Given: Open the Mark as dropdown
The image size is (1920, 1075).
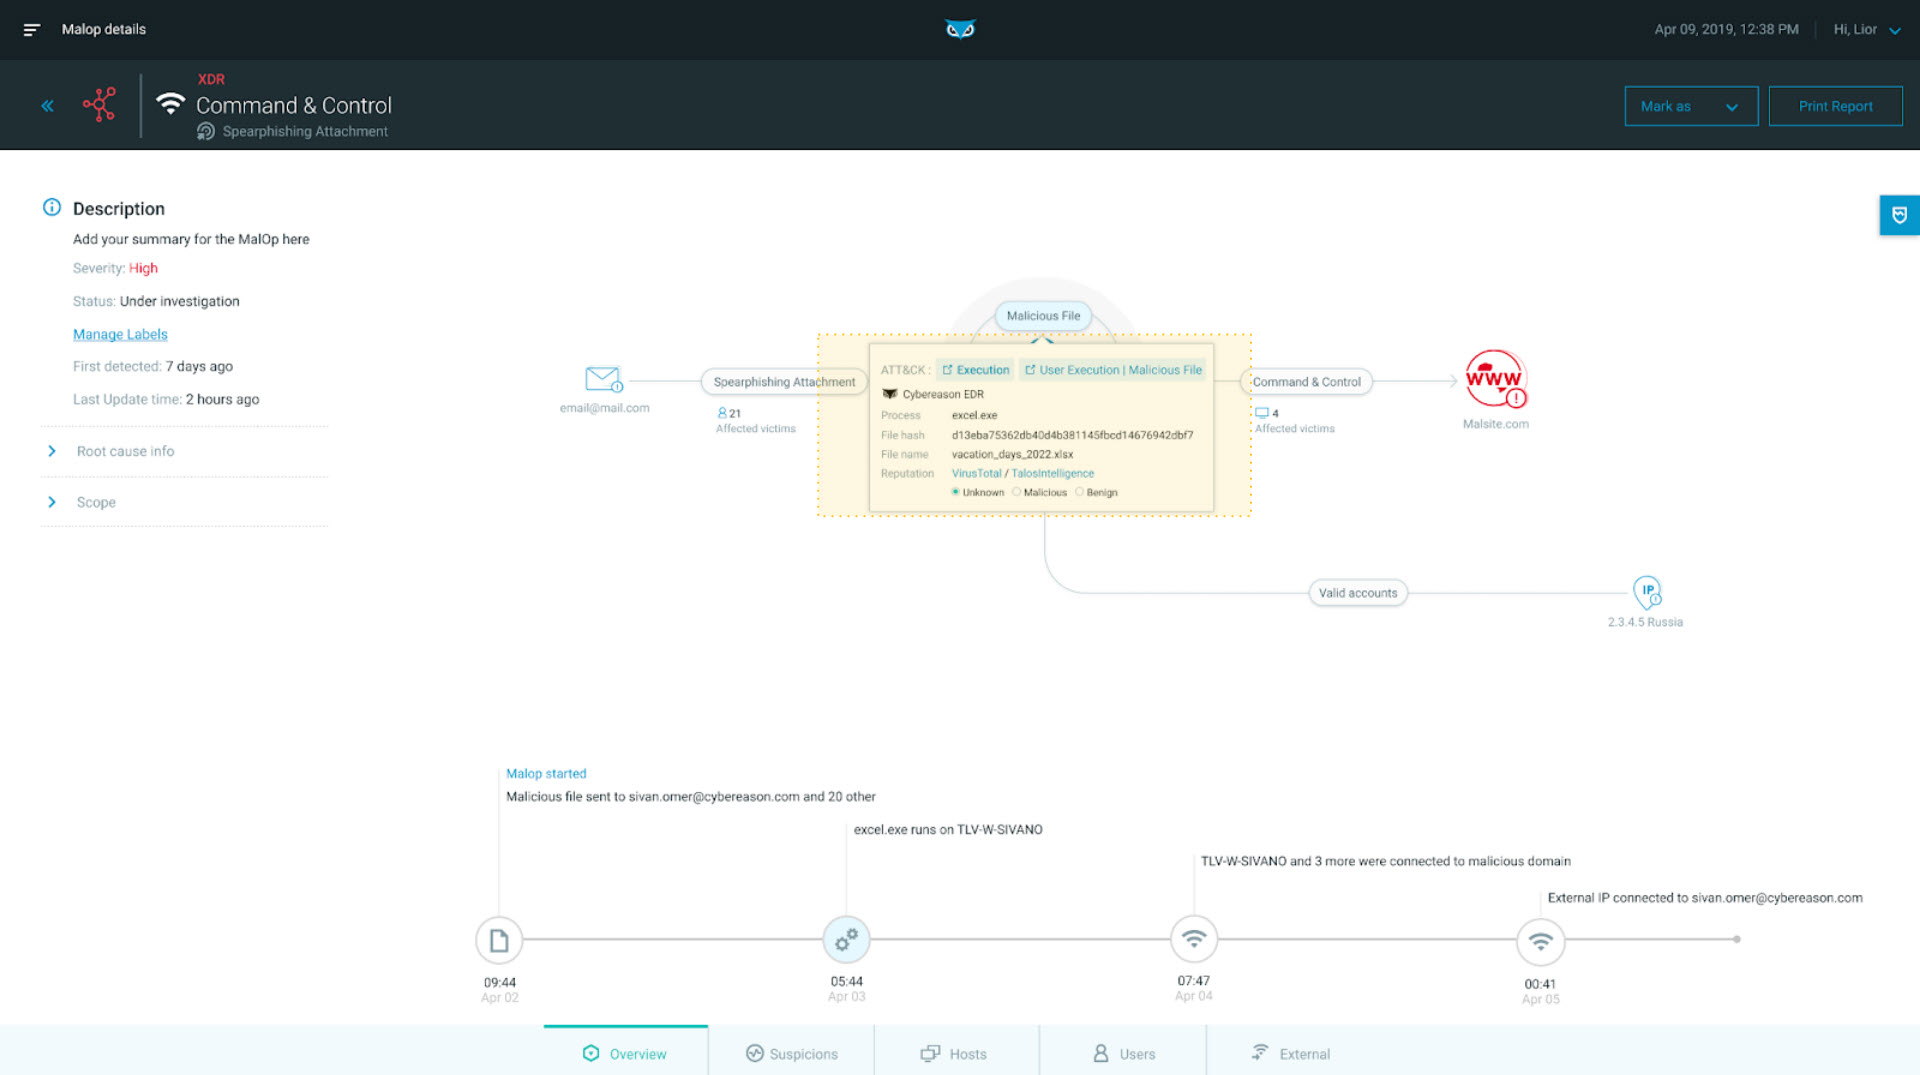Looking at the screenshot, I should [1691, 106].
